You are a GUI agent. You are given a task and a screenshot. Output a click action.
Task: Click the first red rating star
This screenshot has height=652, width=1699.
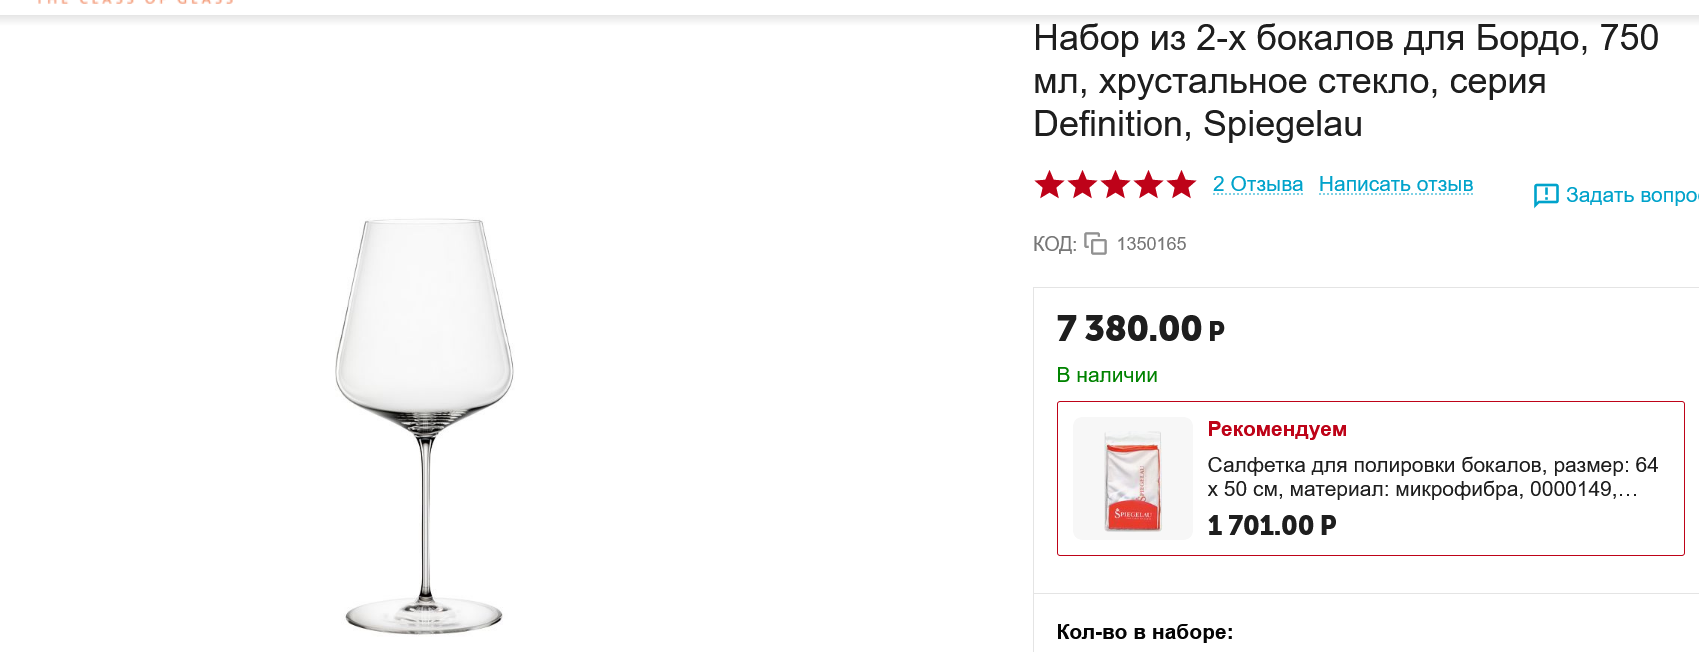pos(1049,185)
